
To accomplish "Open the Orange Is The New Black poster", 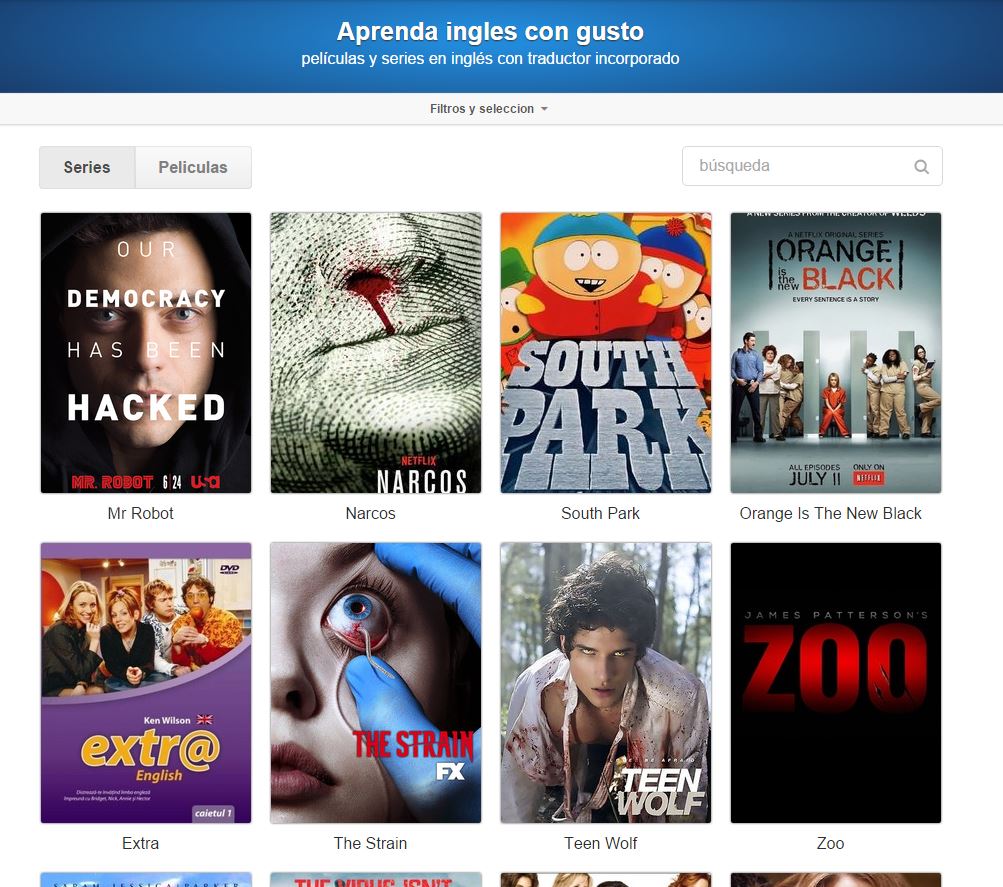I will coord(835,353).
